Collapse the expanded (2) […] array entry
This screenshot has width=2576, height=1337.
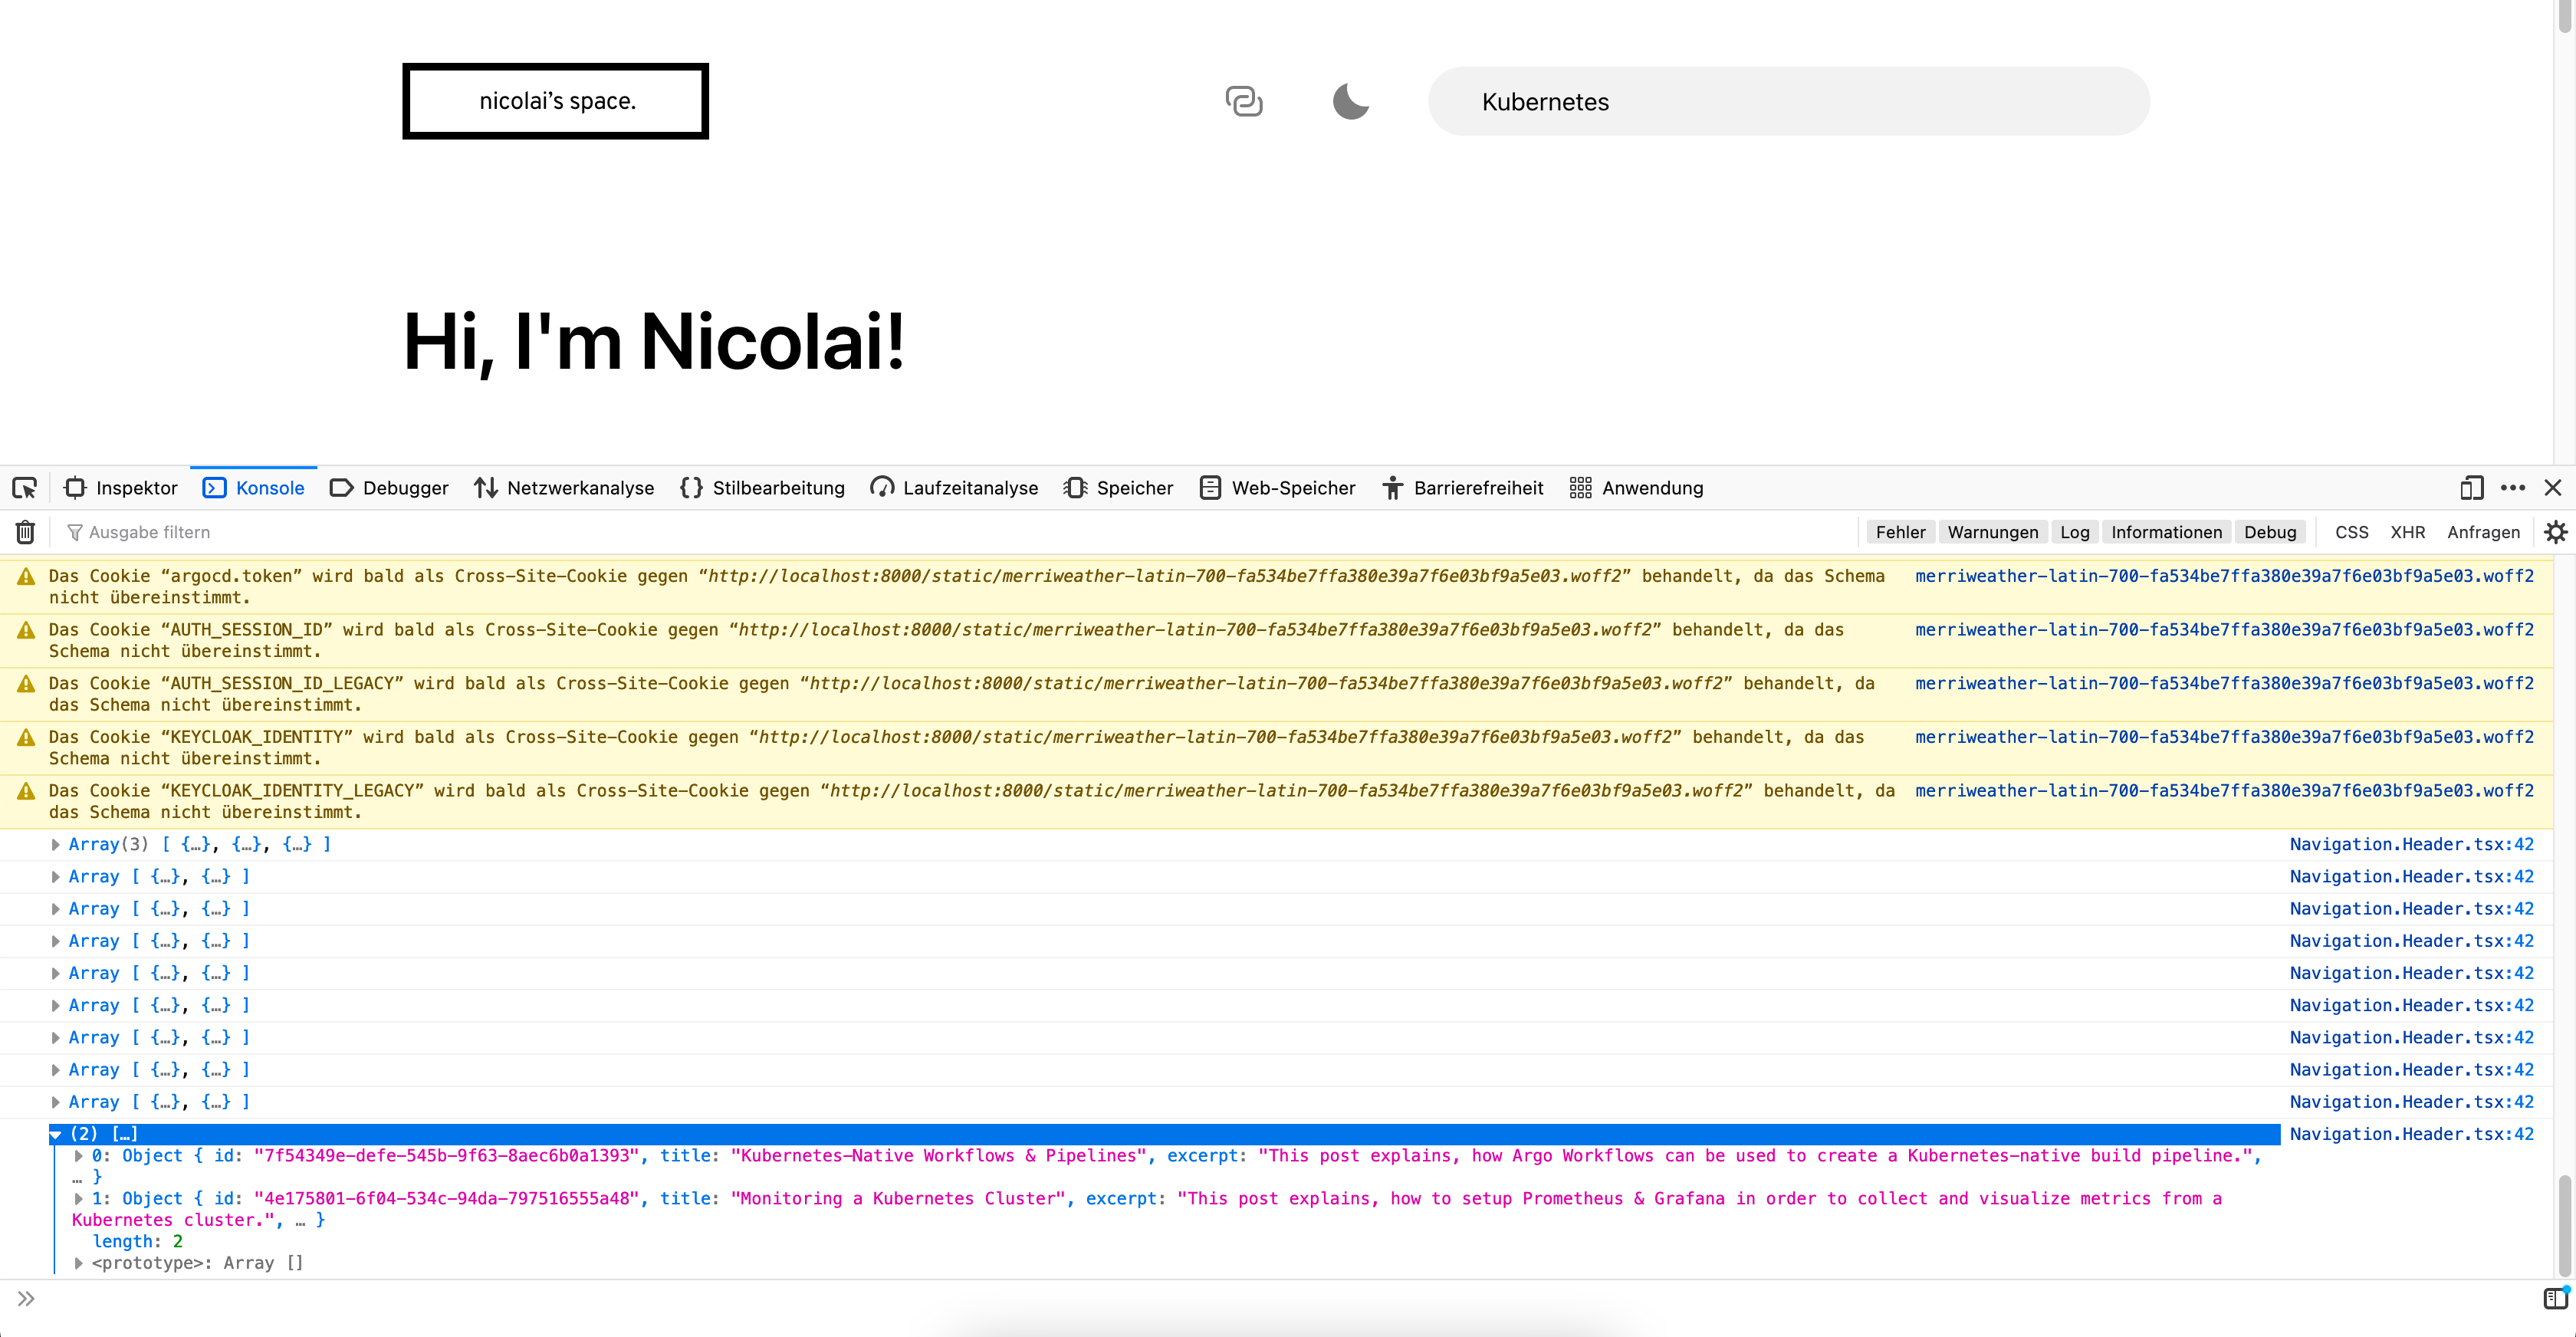(56, 1134)
